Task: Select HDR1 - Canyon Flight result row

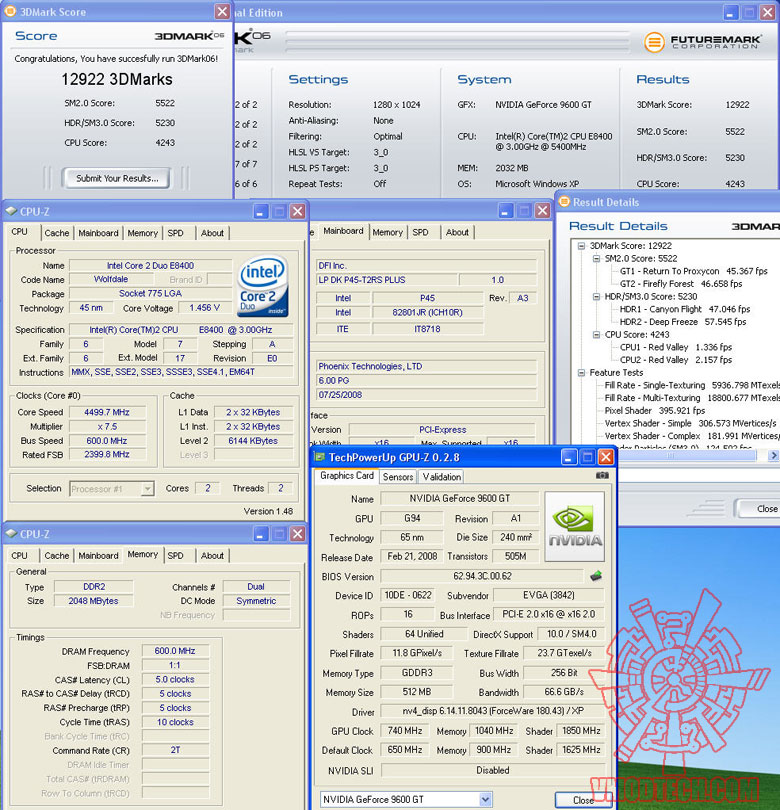Action: coord(685,309)
